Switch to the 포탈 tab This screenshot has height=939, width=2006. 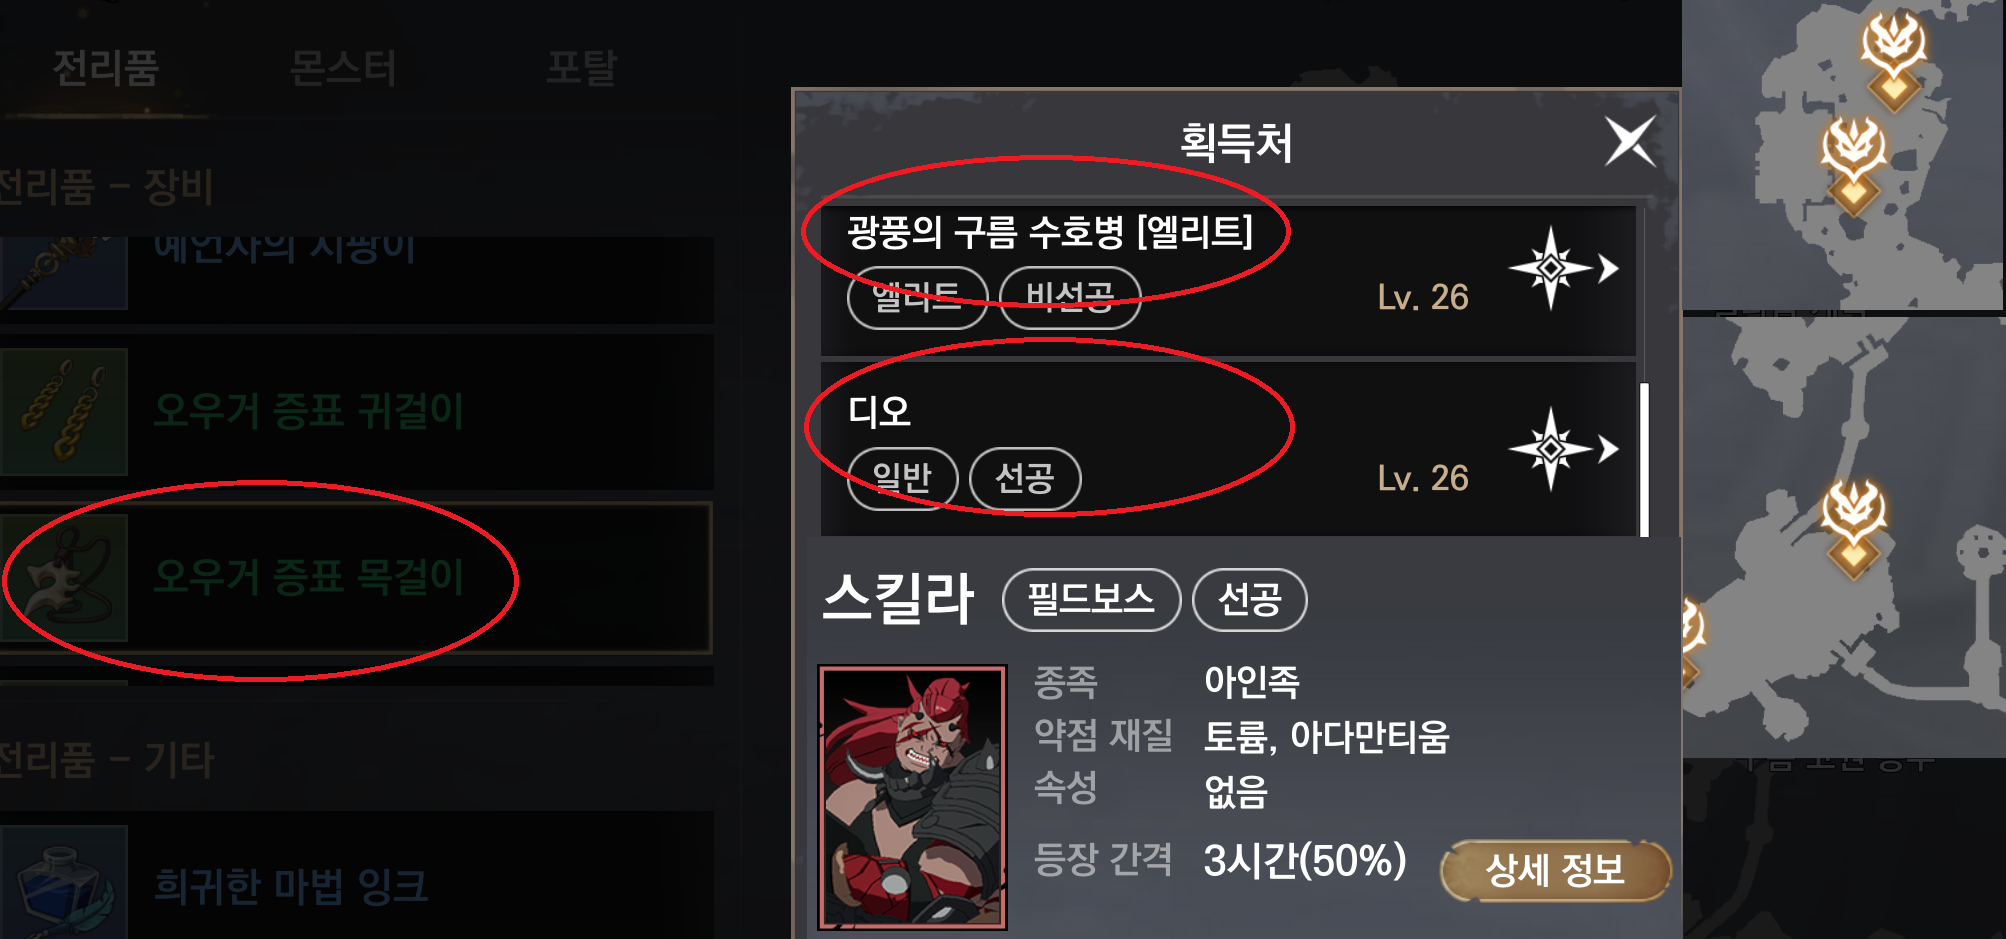coord(581,68)
